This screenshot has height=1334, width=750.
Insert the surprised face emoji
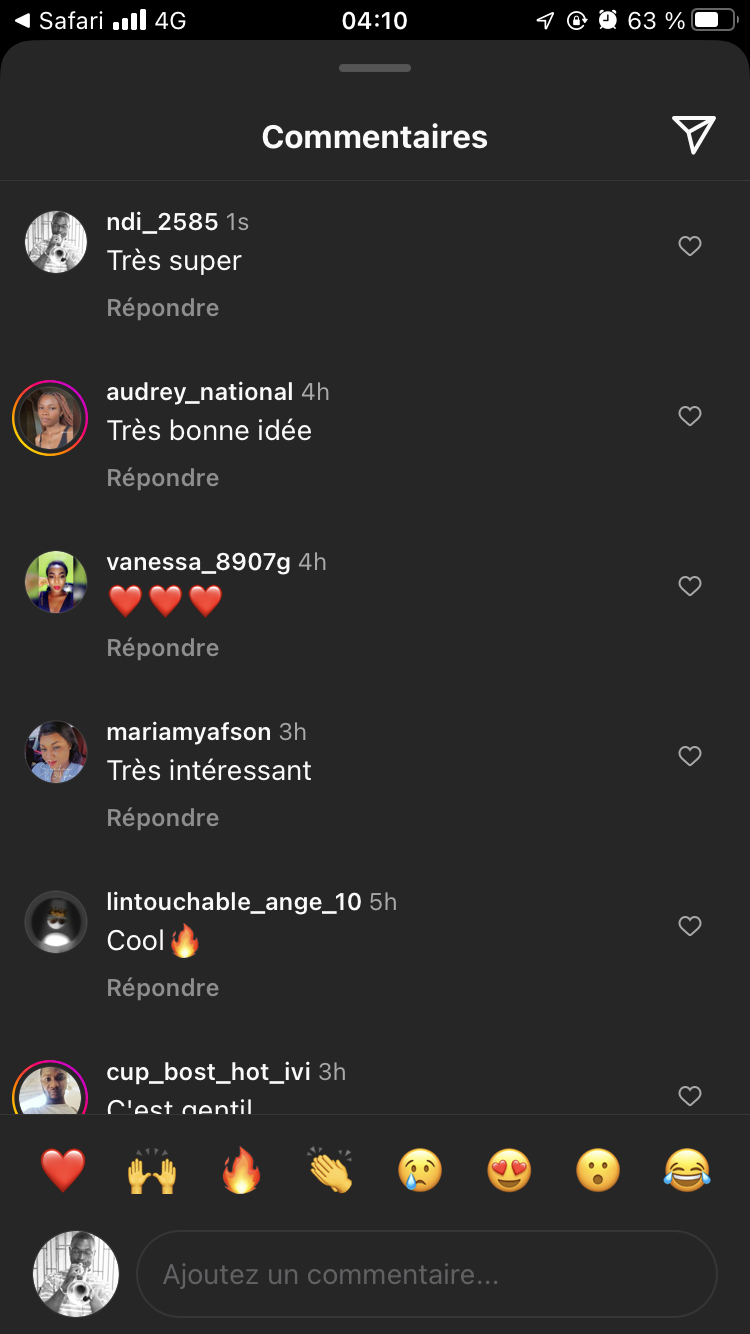point(598,1170)
